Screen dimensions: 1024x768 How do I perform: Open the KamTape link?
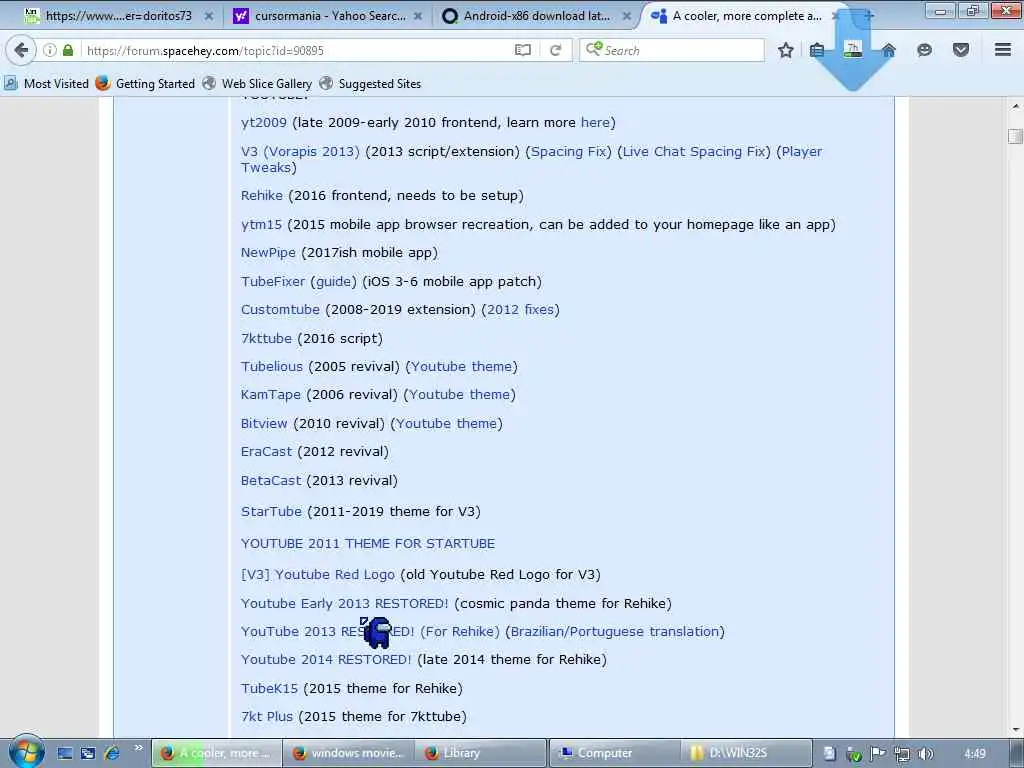[x=270, y=394]
